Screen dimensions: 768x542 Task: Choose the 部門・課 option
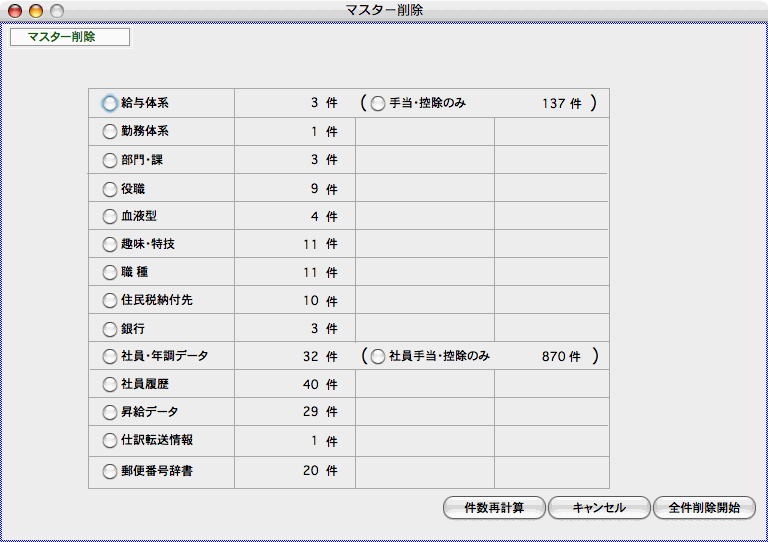click(110, 160)
